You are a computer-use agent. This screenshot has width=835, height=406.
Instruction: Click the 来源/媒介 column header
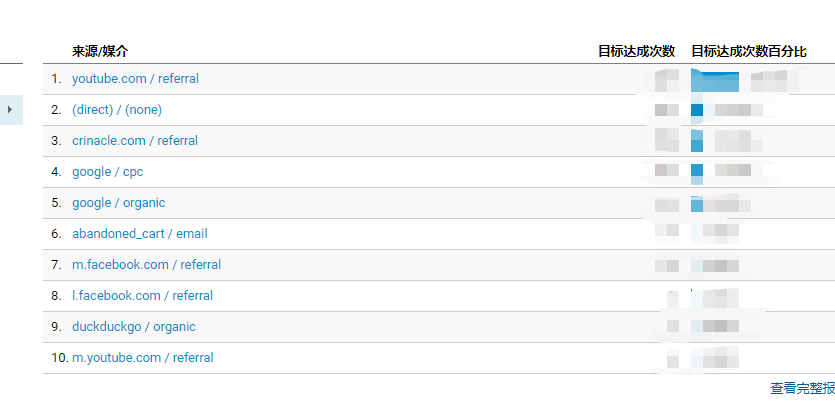click(x=100, y=52)
